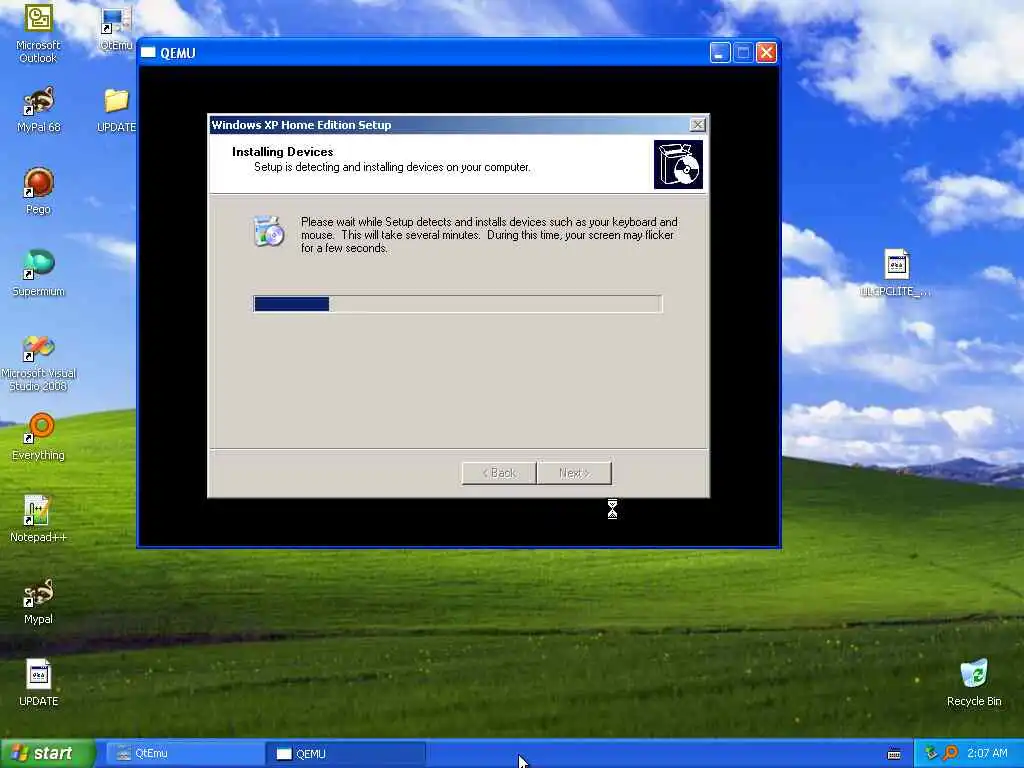Minimize the QEMU window
Viewport: 1024px width, 768px height.
pos(720,52)
